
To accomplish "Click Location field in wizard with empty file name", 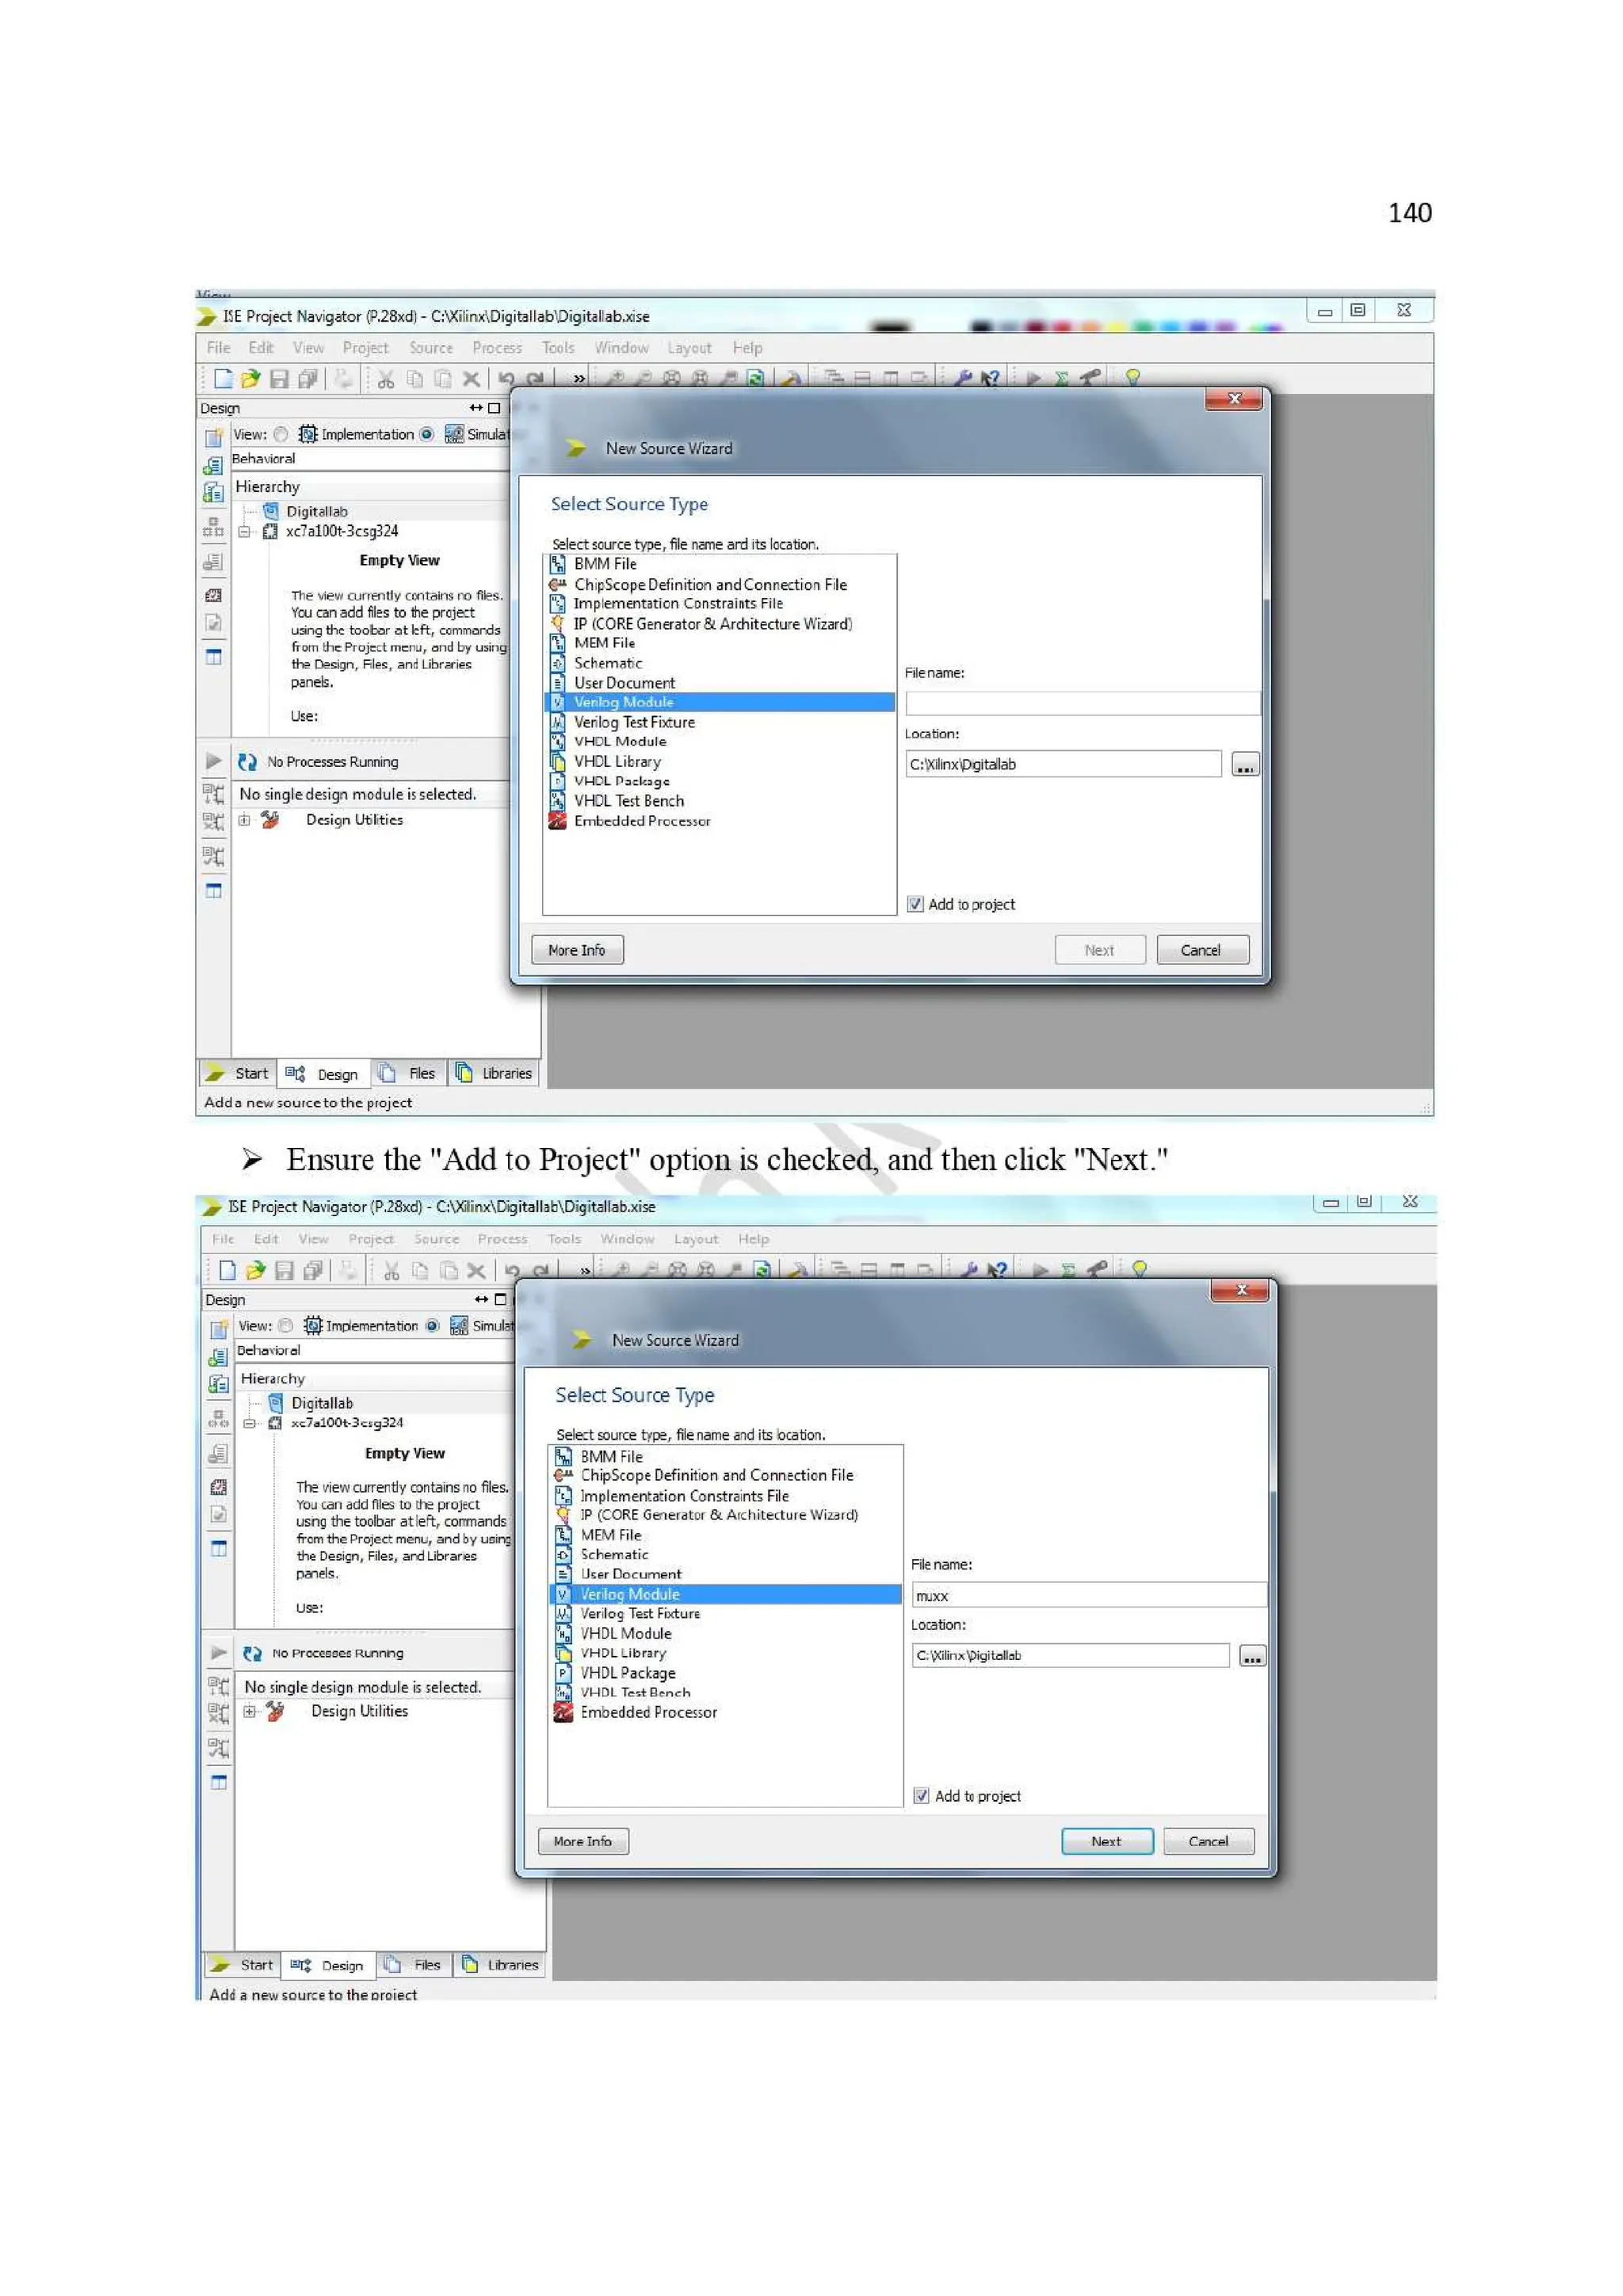I will [x=1063, y=765].
